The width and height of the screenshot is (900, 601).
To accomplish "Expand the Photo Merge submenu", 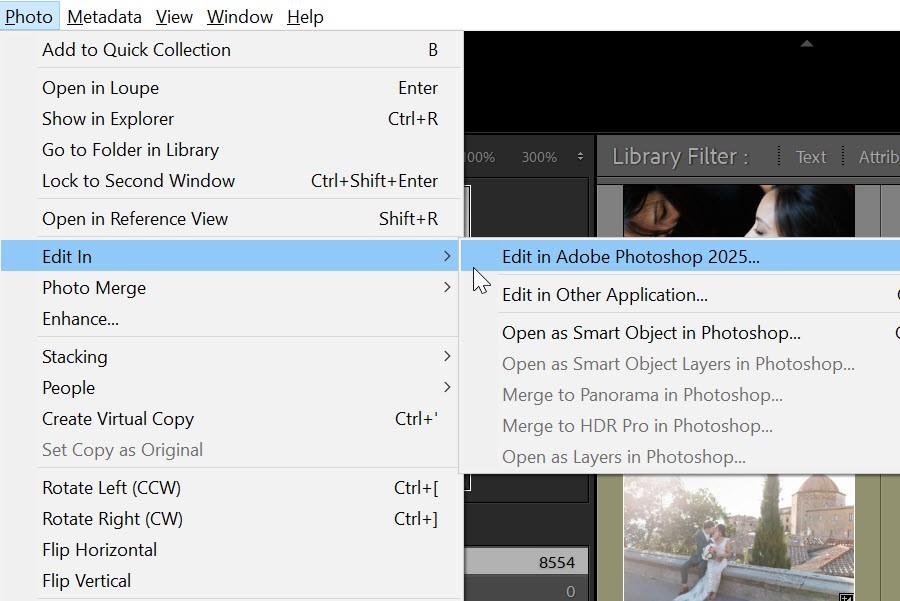I will (200, 287).
